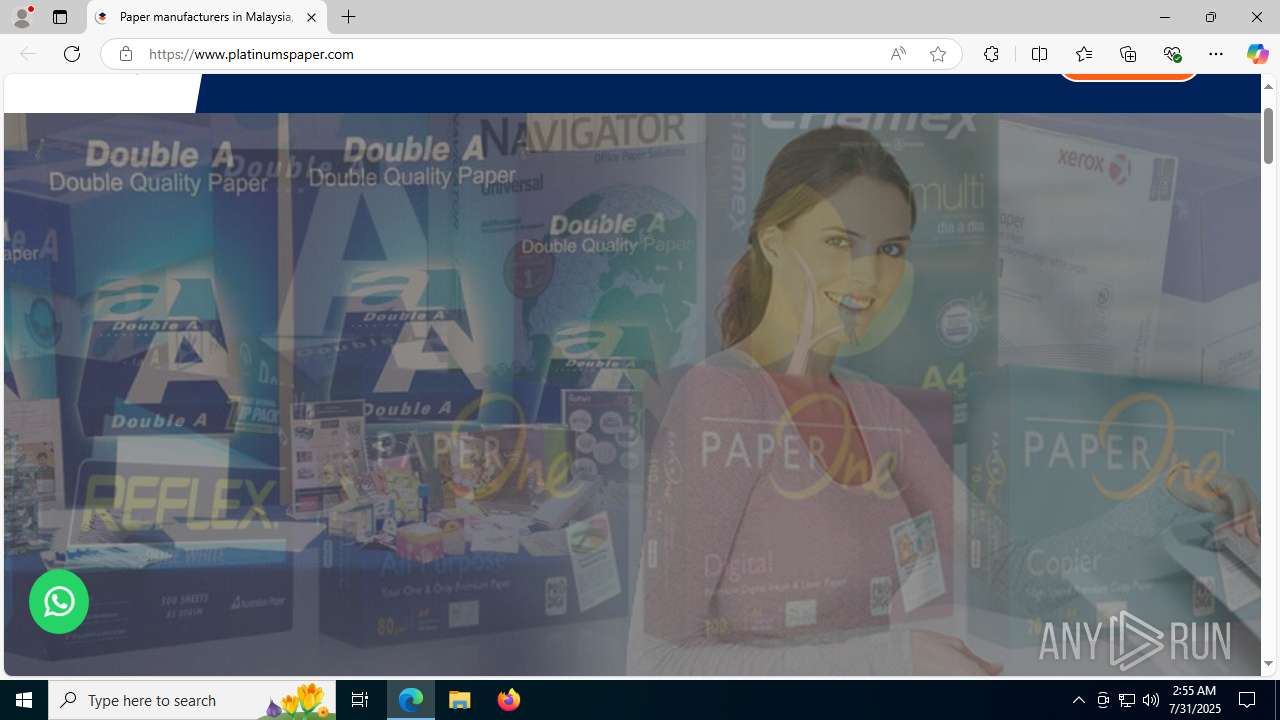Minimize the Edge window
The image size is (1280, 720).
coord(1164,17)
